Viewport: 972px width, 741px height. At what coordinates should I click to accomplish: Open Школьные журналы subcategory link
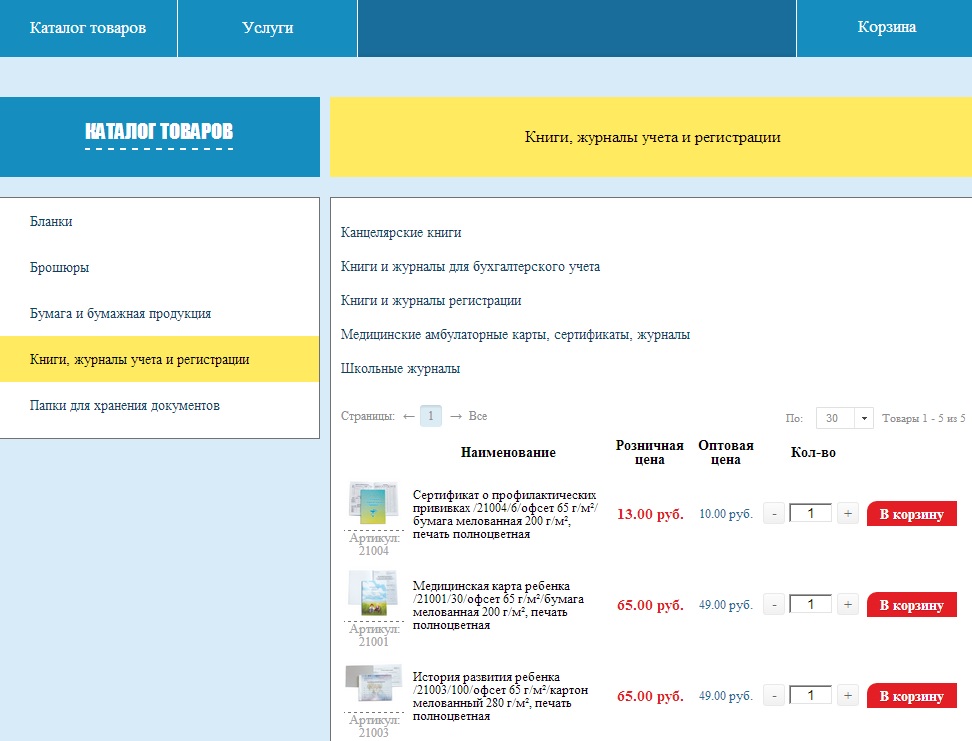point(400,368)
